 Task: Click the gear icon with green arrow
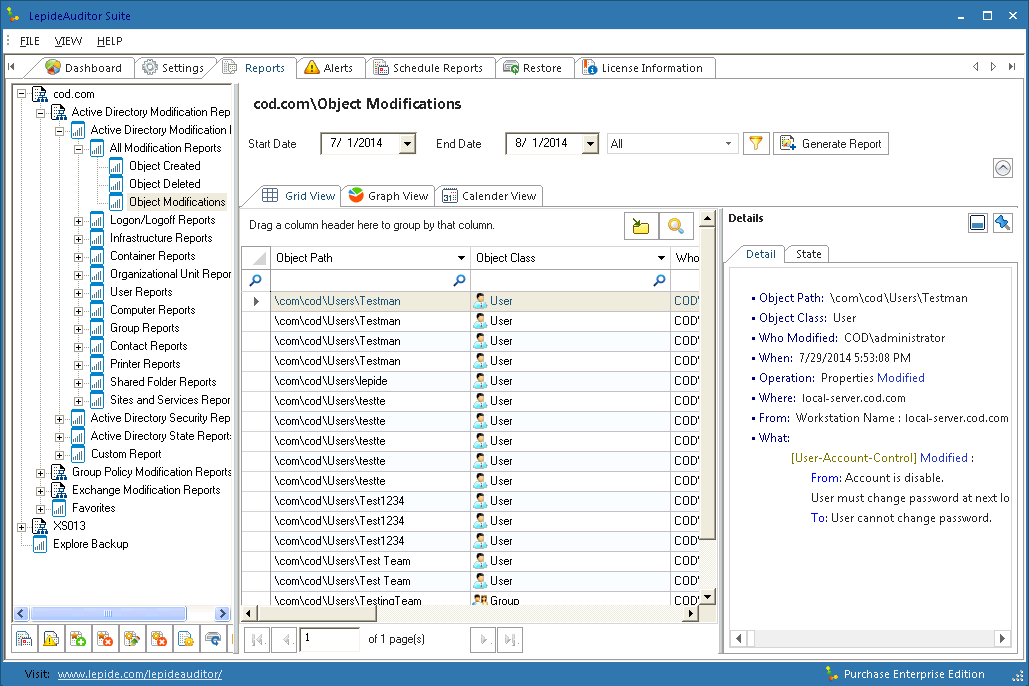(x=132, y=639)
